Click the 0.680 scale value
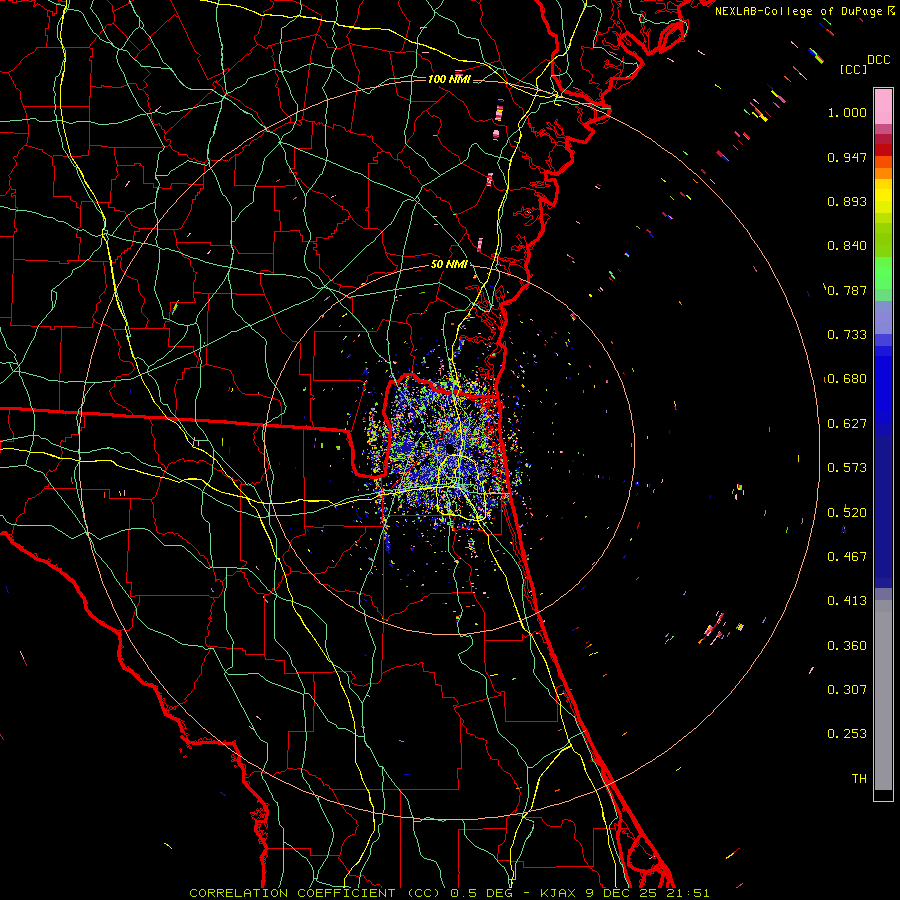 pyautogui.click(x=847, y=379)
